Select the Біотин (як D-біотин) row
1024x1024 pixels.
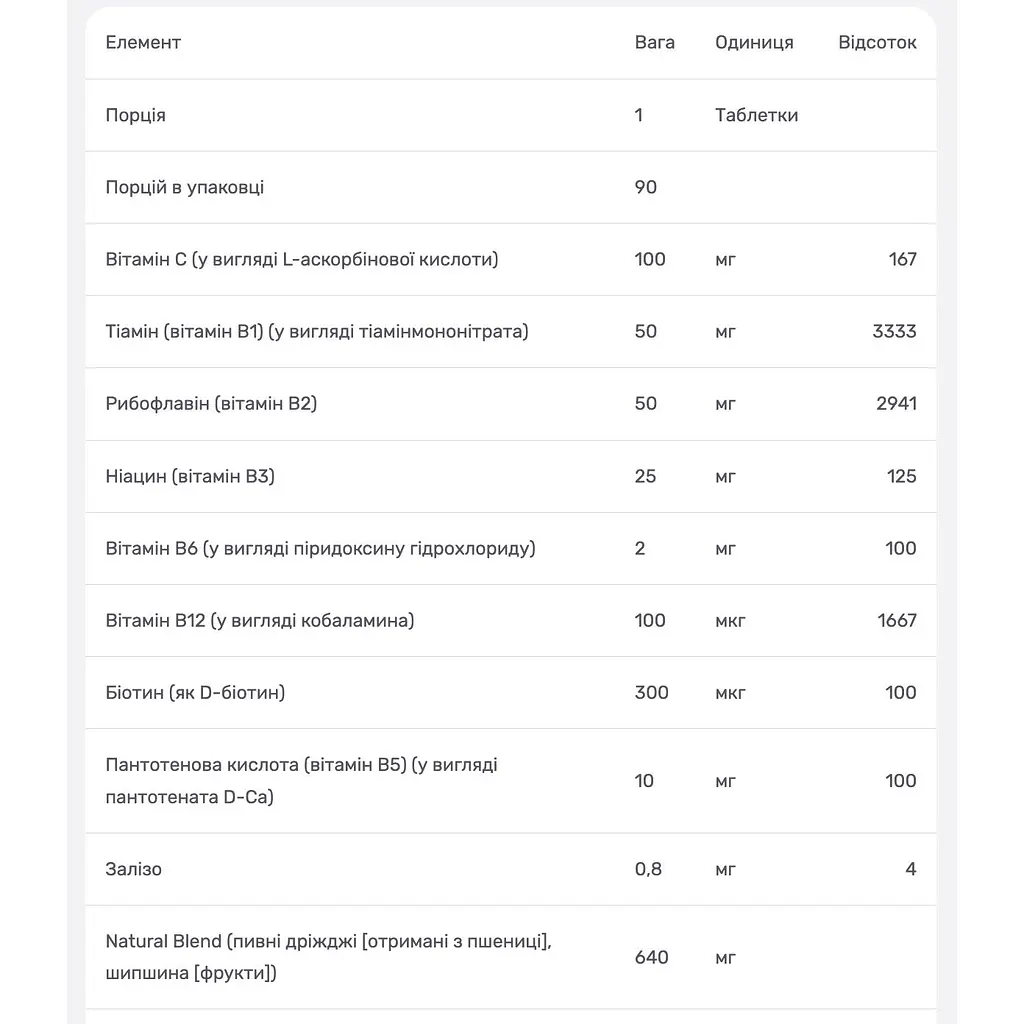point(511,693)
